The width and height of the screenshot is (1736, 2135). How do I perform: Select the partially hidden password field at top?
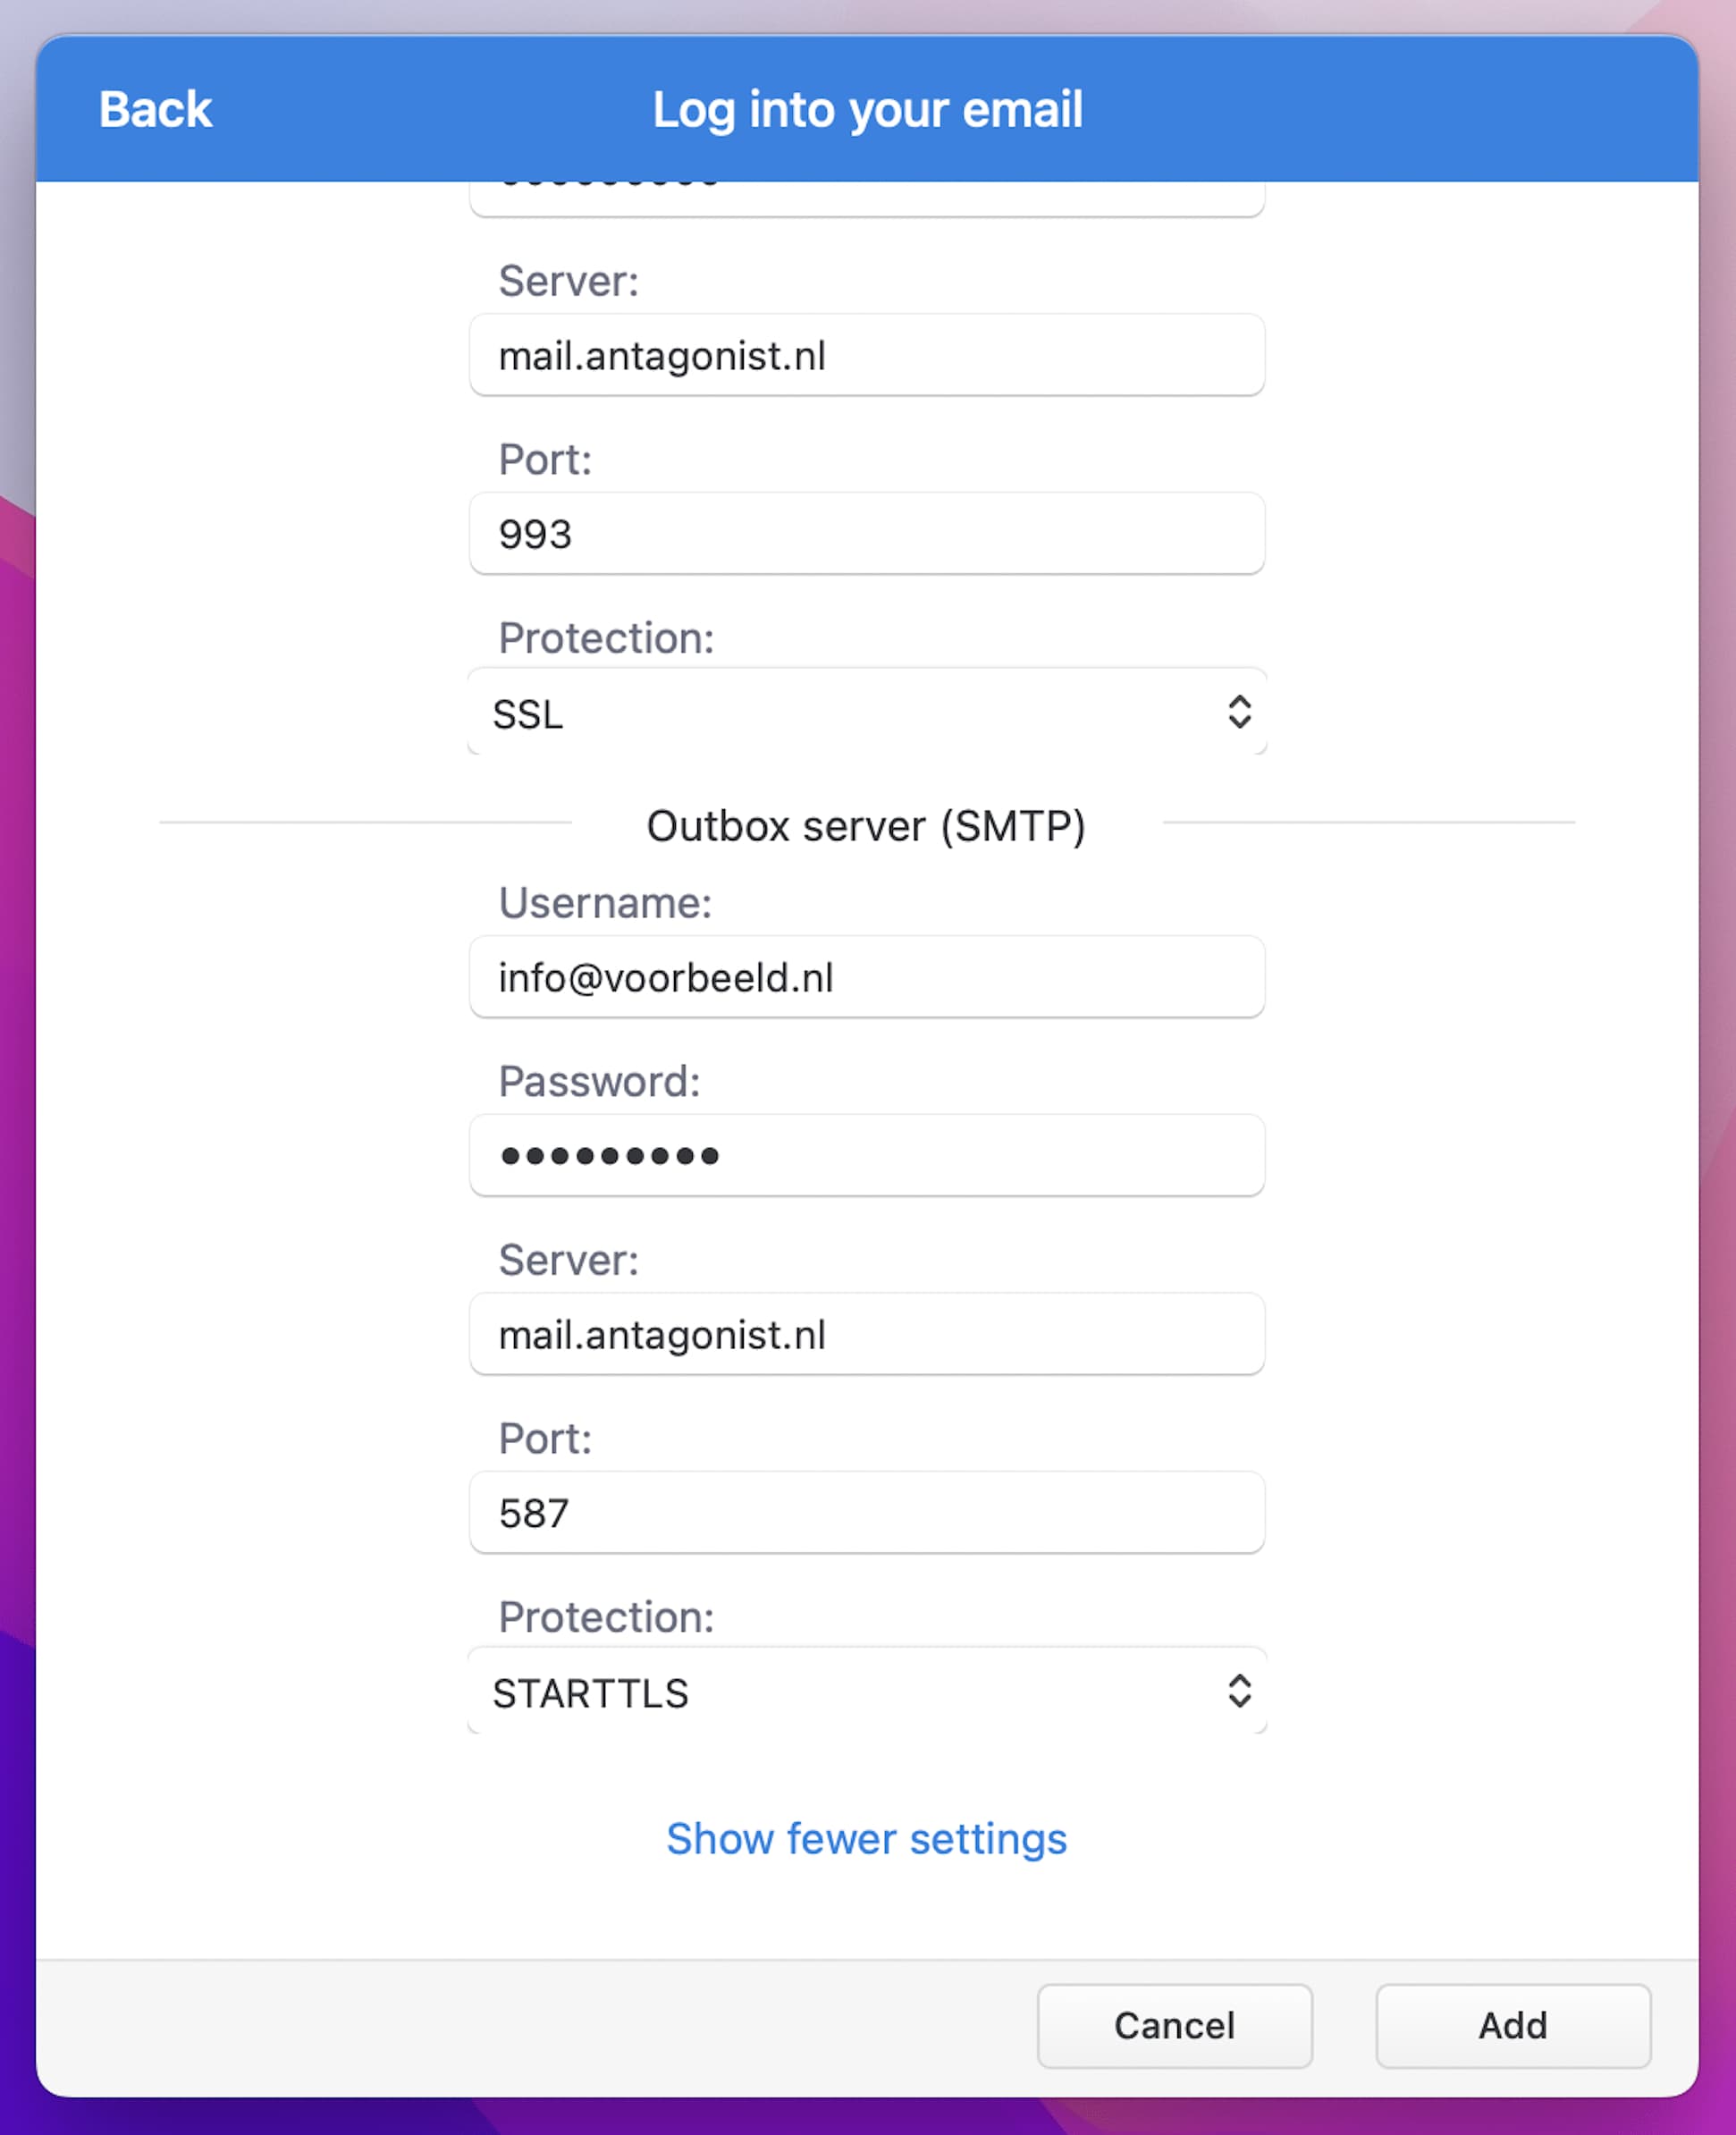tap(867, 198)
